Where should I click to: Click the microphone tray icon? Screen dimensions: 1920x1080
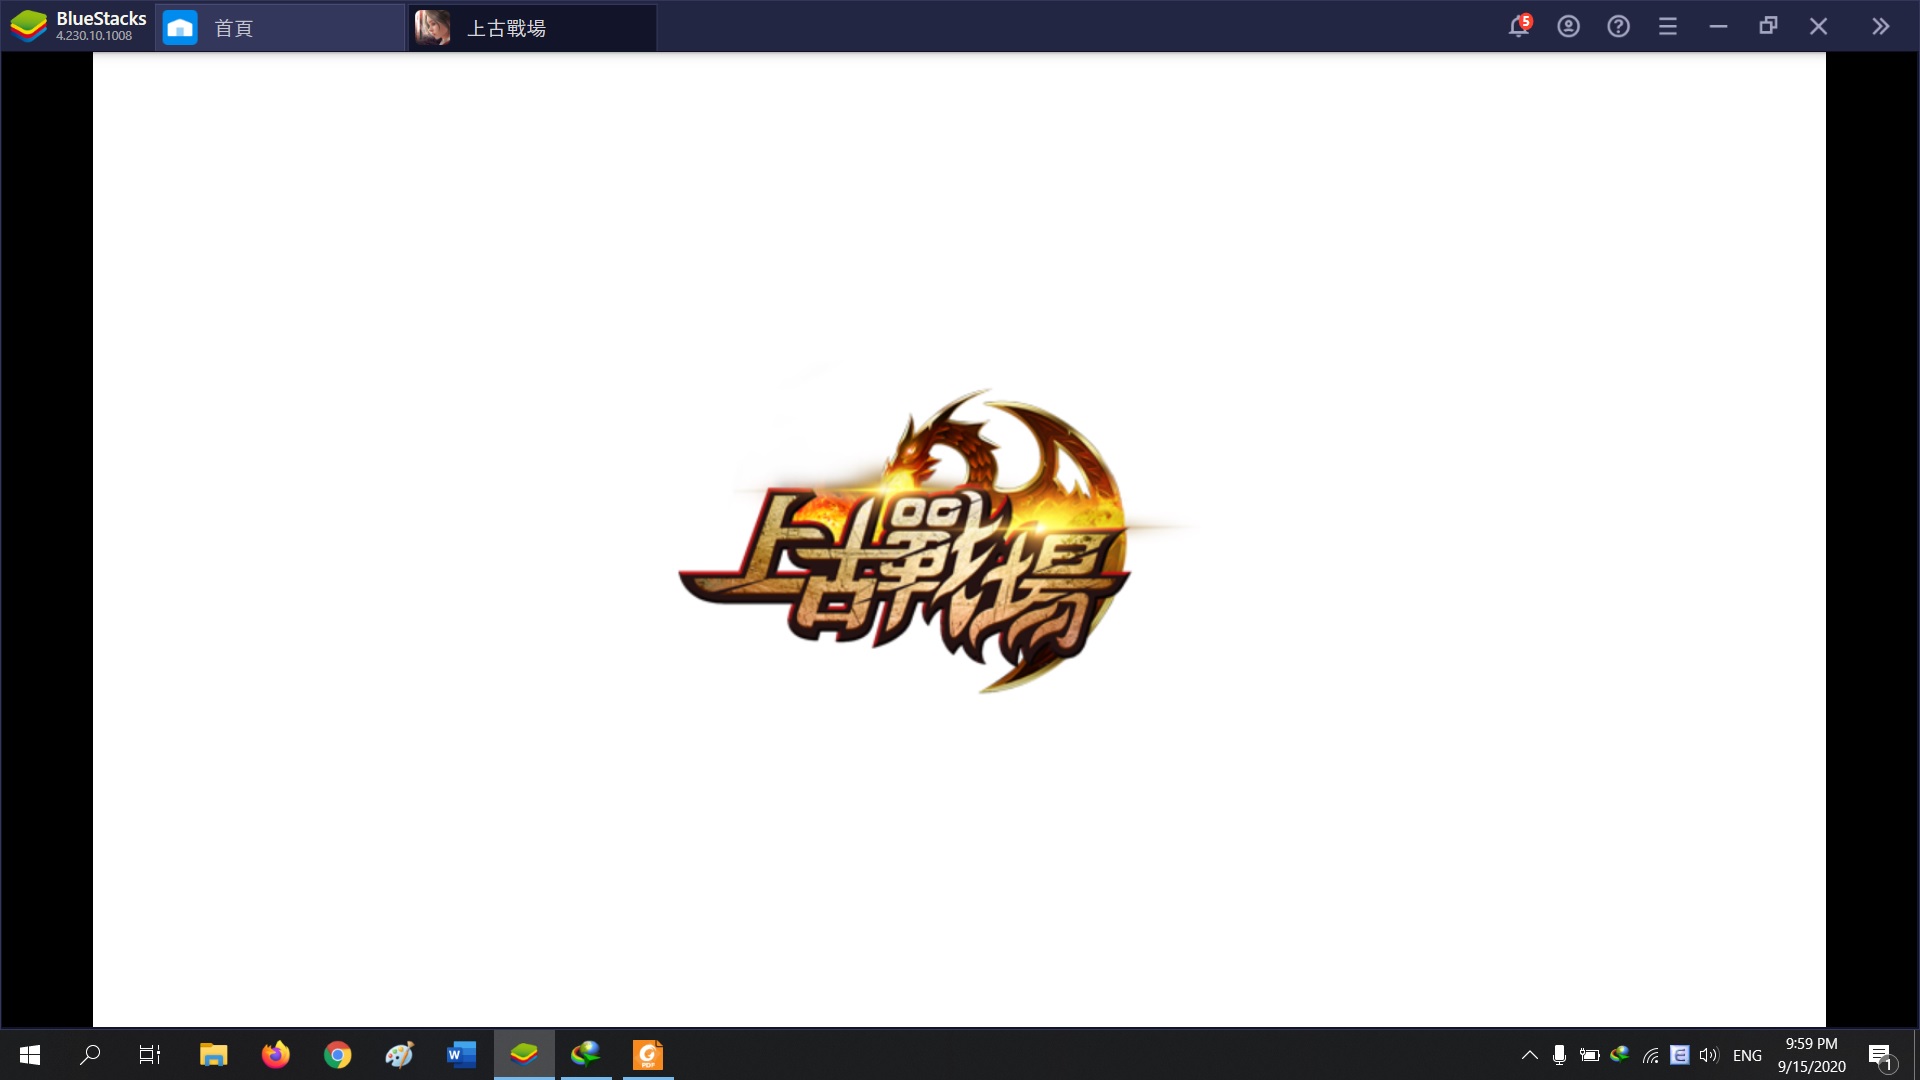1559,1055
